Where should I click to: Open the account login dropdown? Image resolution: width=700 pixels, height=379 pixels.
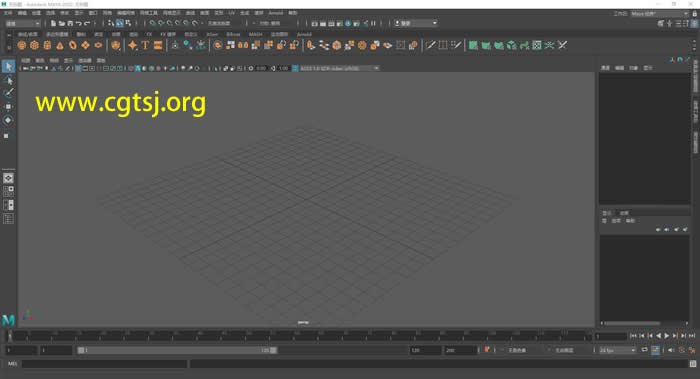(416, 23)
